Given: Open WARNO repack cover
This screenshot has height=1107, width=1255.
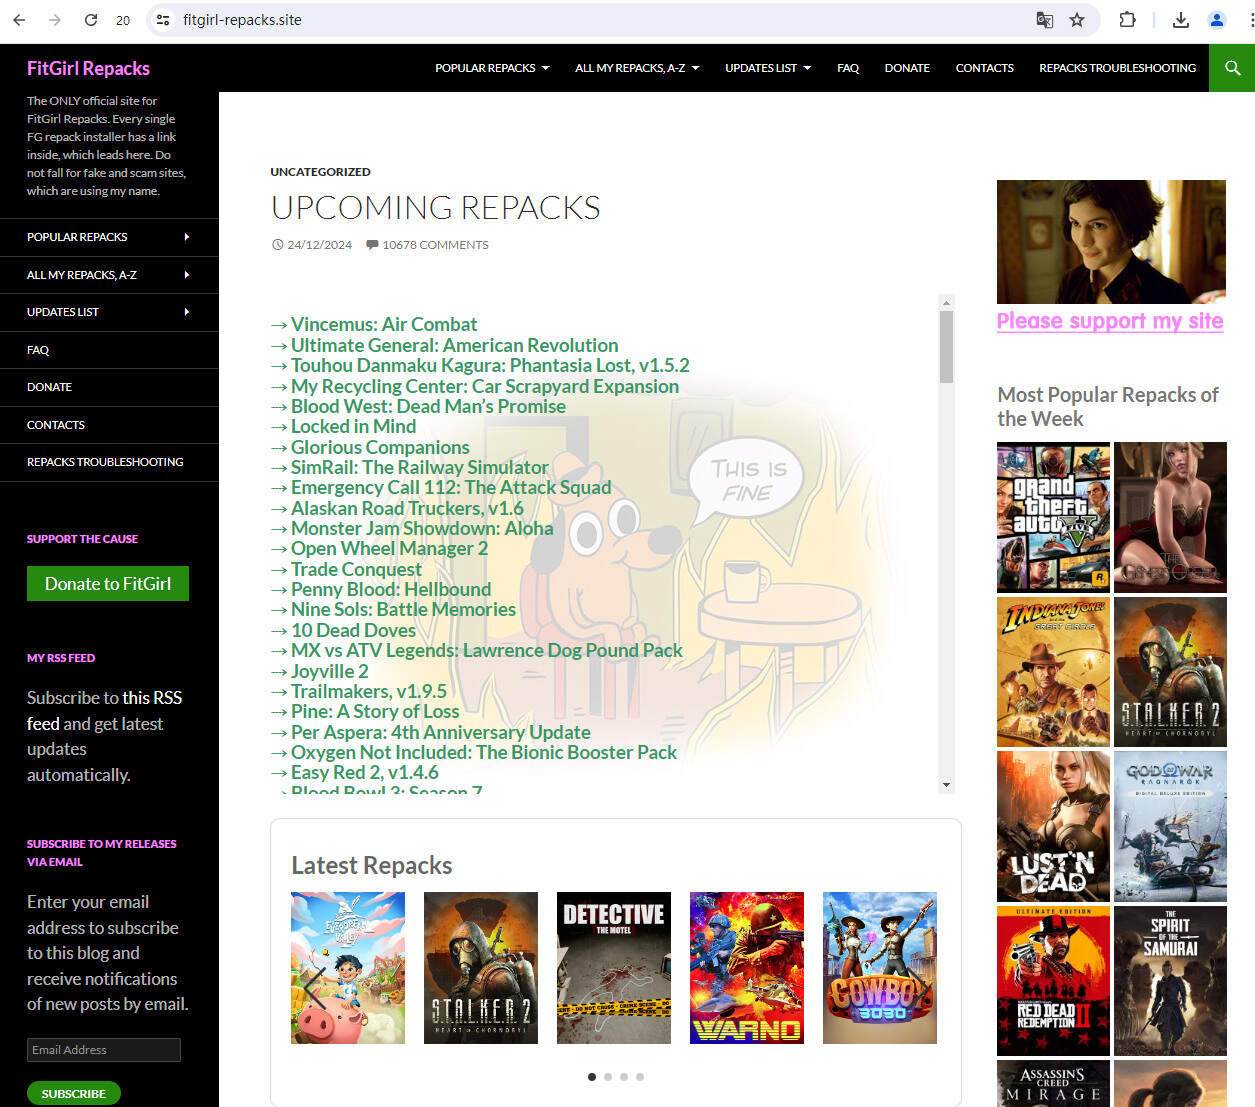Looking at the screenshot, I should click(x=747, y=968).
